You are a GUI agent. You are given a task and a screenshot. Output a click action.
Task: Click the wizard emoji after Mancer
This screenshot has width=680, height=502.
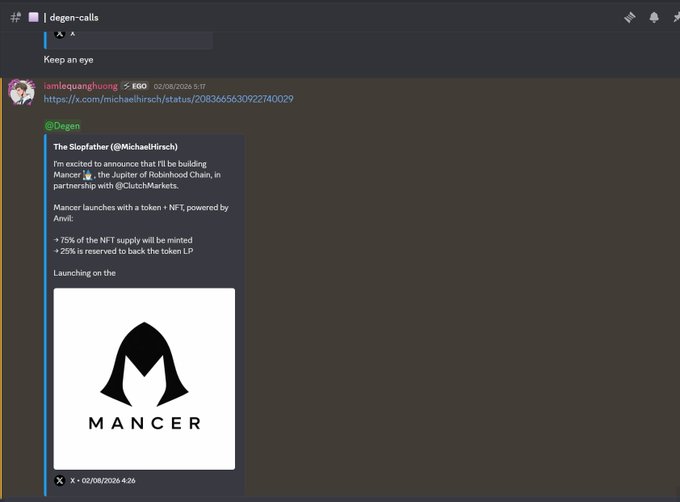click(88, 175)
